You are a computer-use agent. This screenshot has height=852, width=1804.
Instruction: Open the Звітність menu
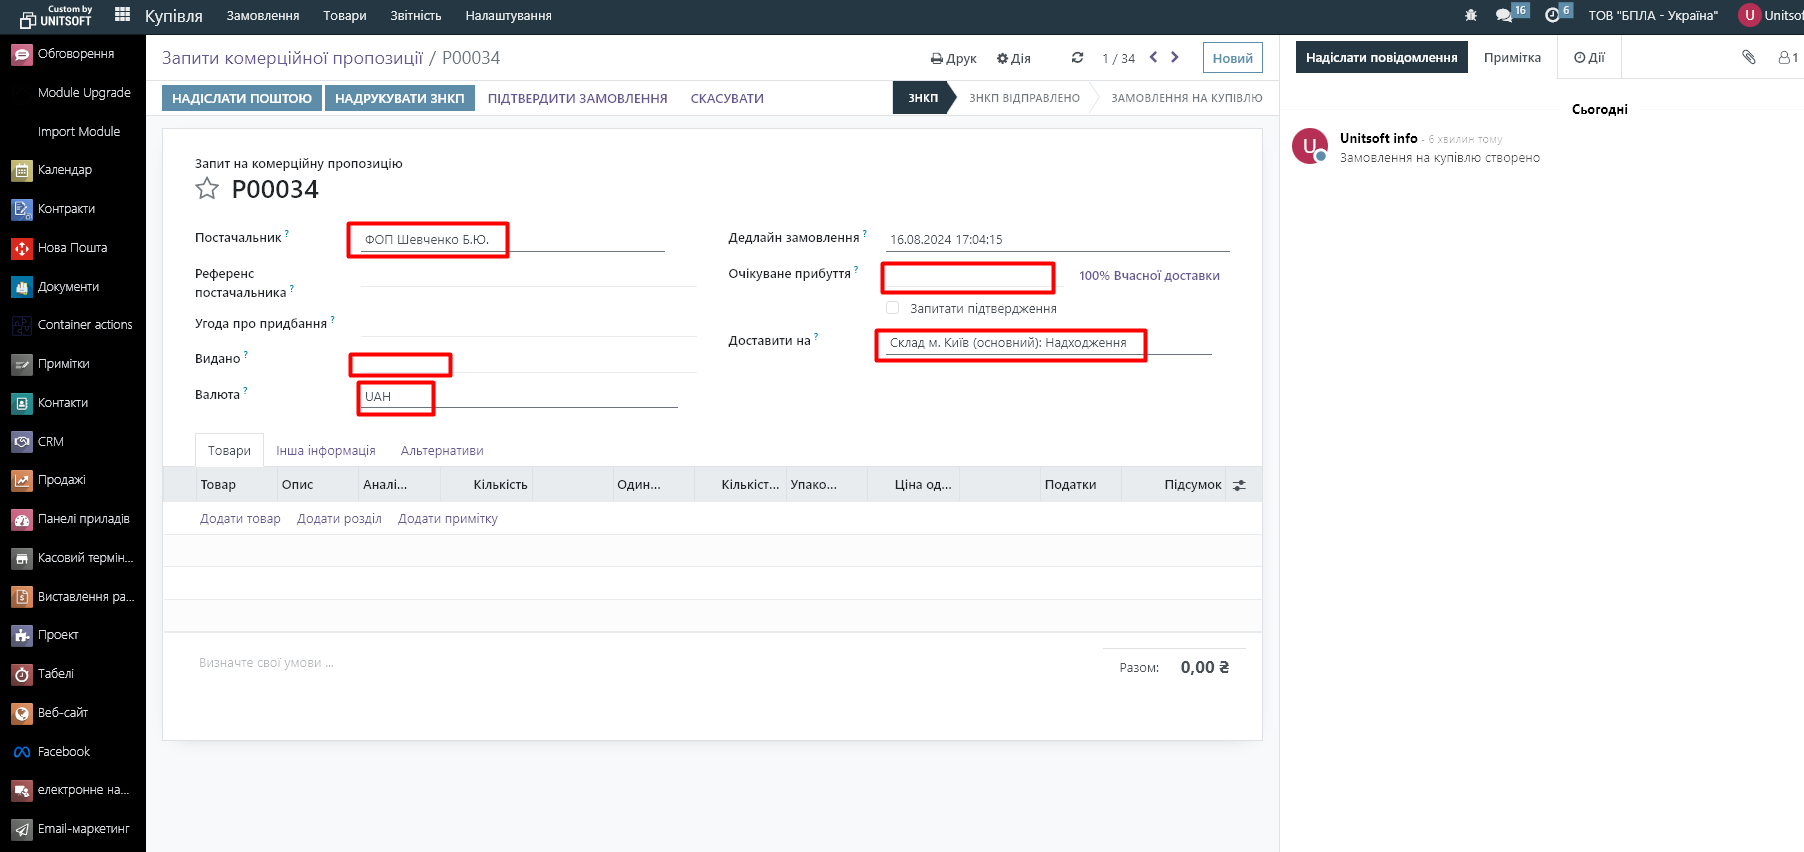point(415,16)
